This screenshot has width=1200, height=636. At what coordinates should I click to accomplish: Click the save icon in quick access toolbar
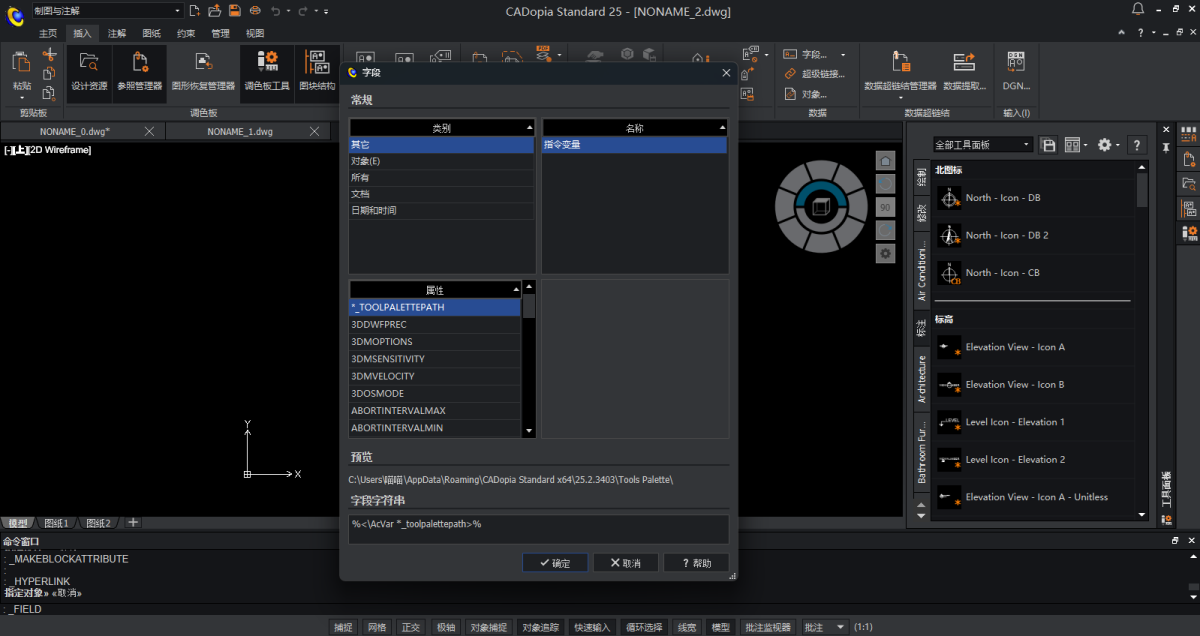(x=234, y=10)
